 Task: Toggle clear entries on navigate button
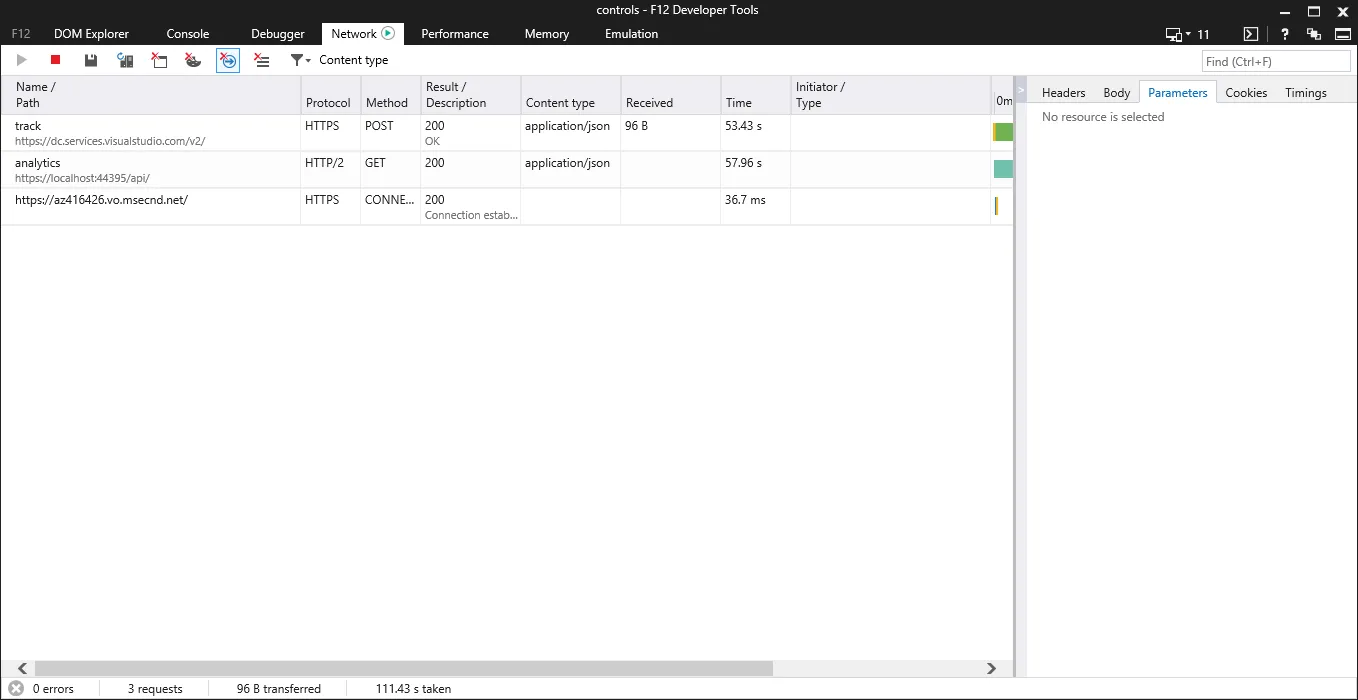(228, 60)
